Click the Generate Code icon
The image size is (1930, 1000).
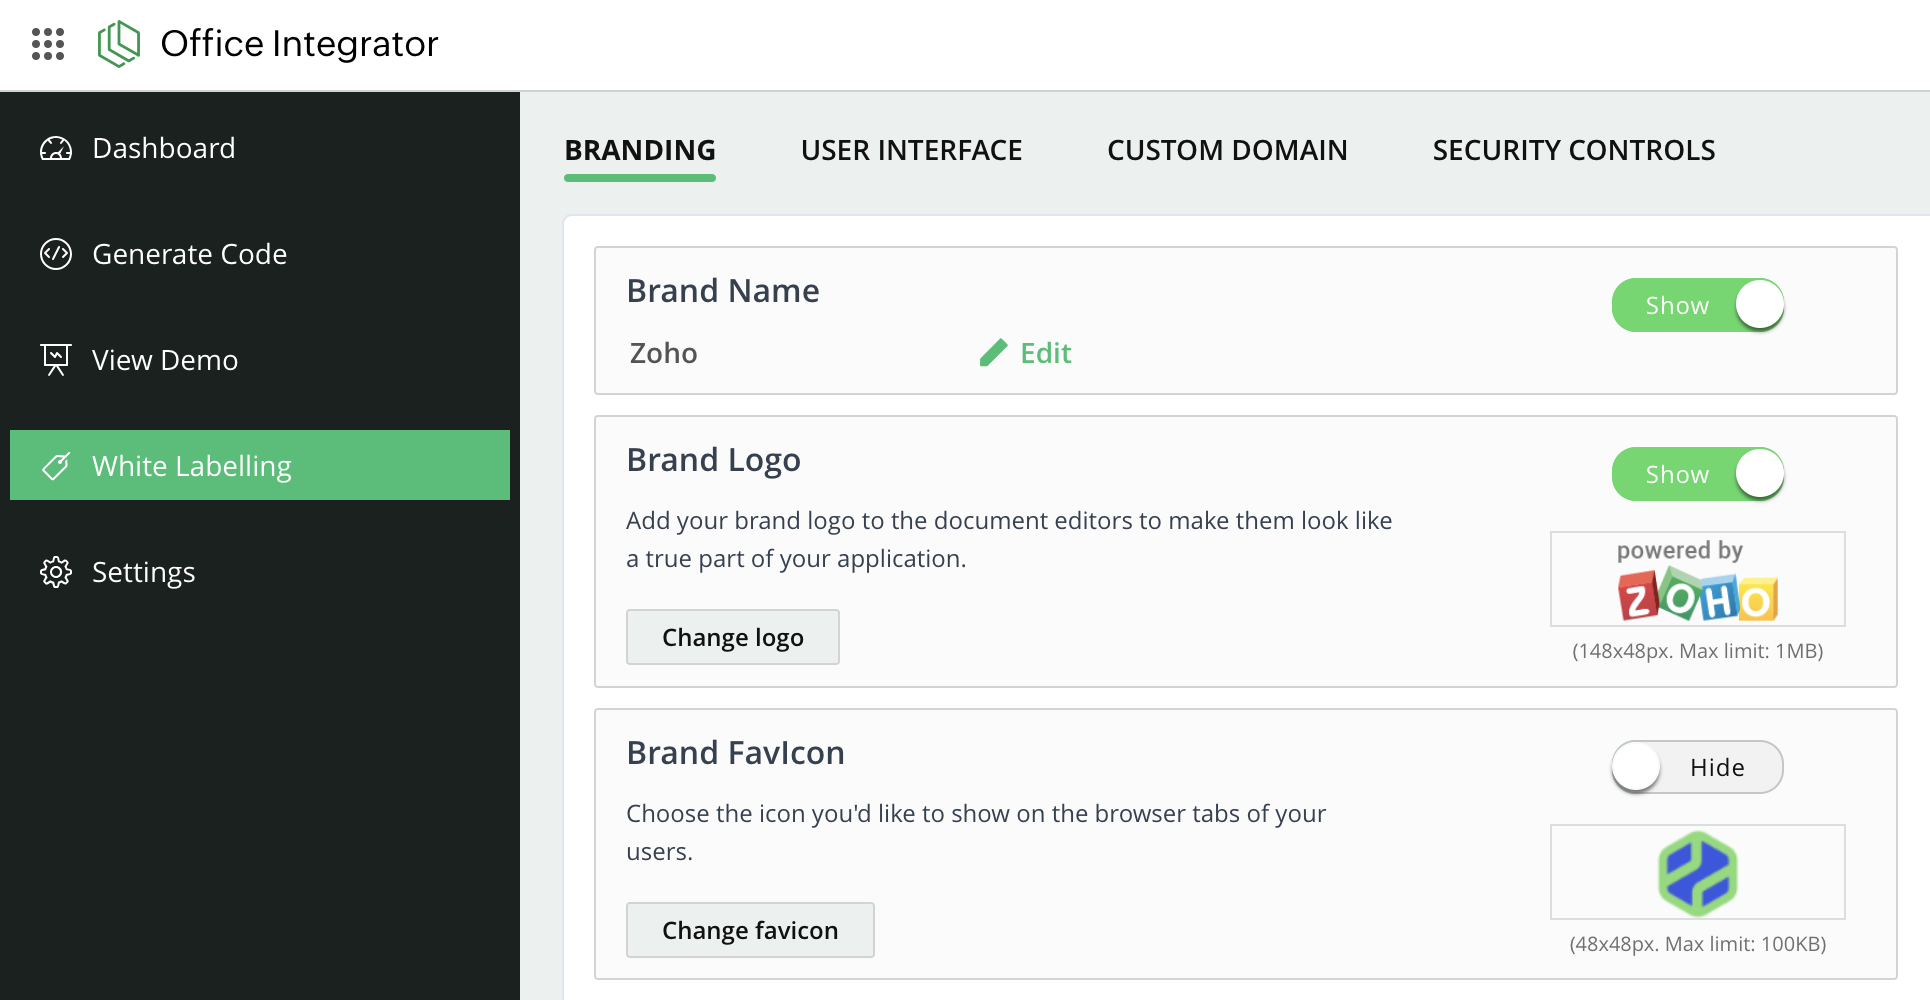(56, 254)
